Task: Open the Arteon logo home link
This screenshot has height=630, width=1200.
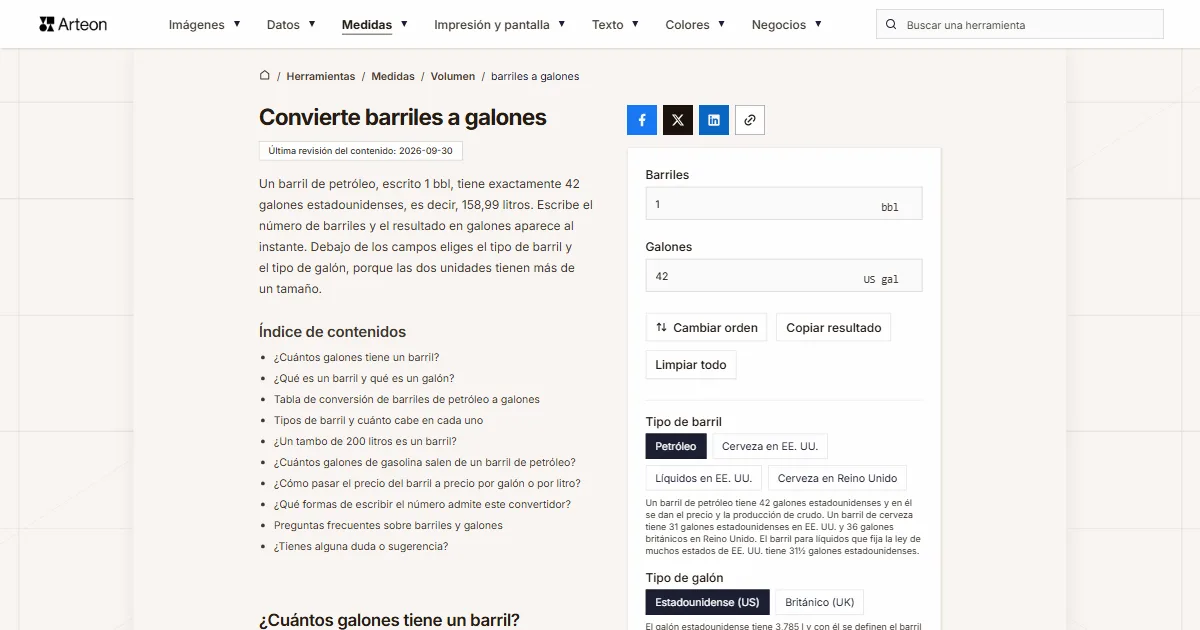Action: pos(73,24)
